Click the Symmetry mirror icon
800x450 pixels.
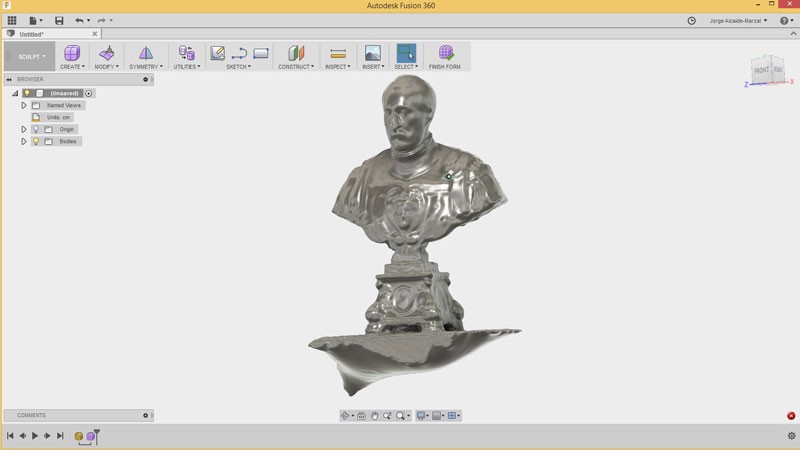point(146,52)
